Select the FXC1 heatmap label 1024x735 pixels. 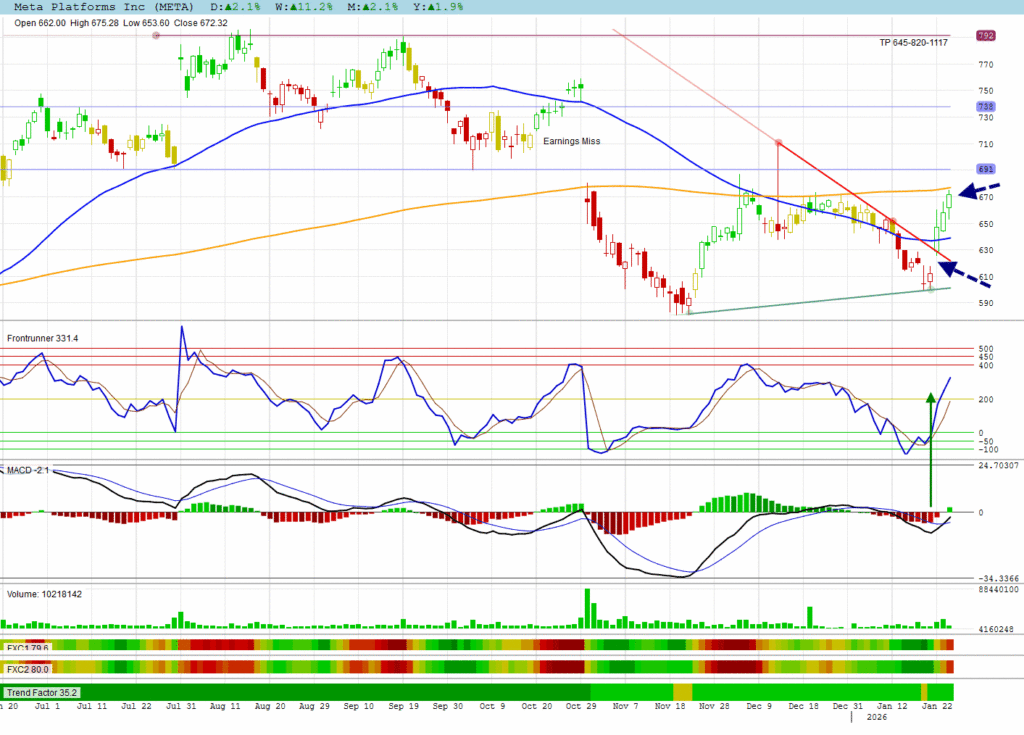26,646
